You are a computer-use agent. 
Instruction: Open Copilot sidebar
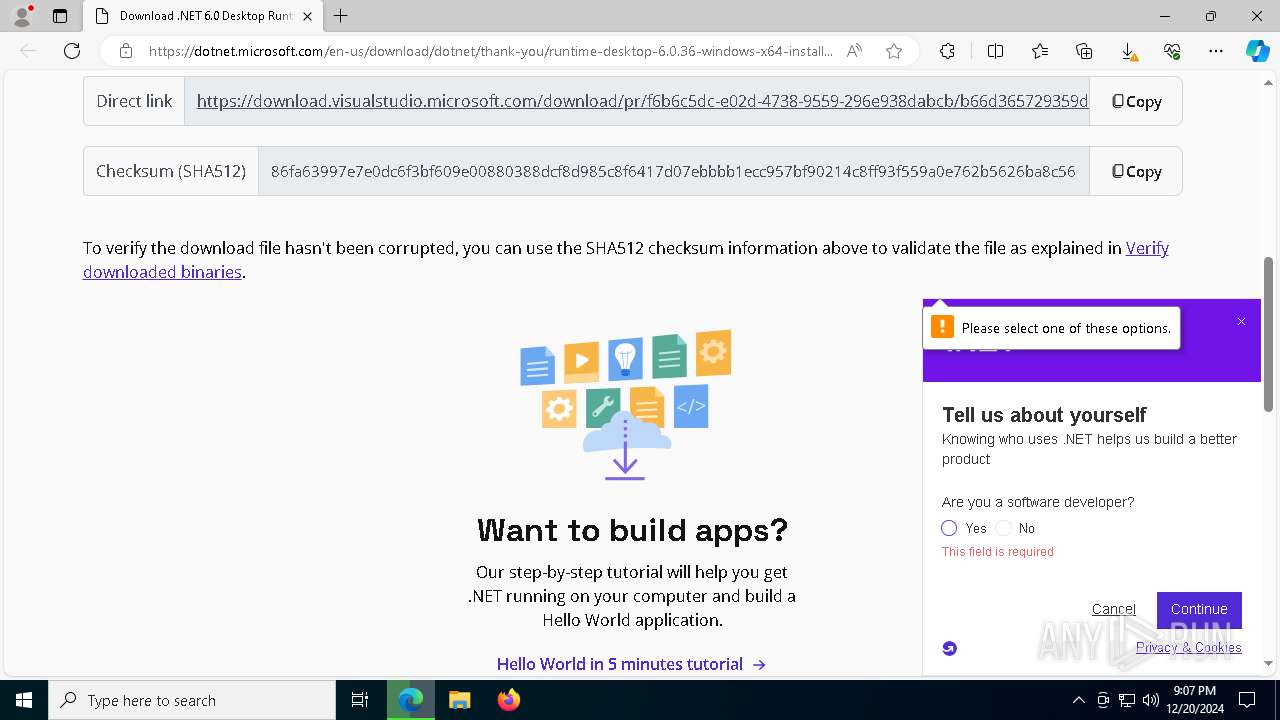pyautogui.click(x=1257, y=51)
